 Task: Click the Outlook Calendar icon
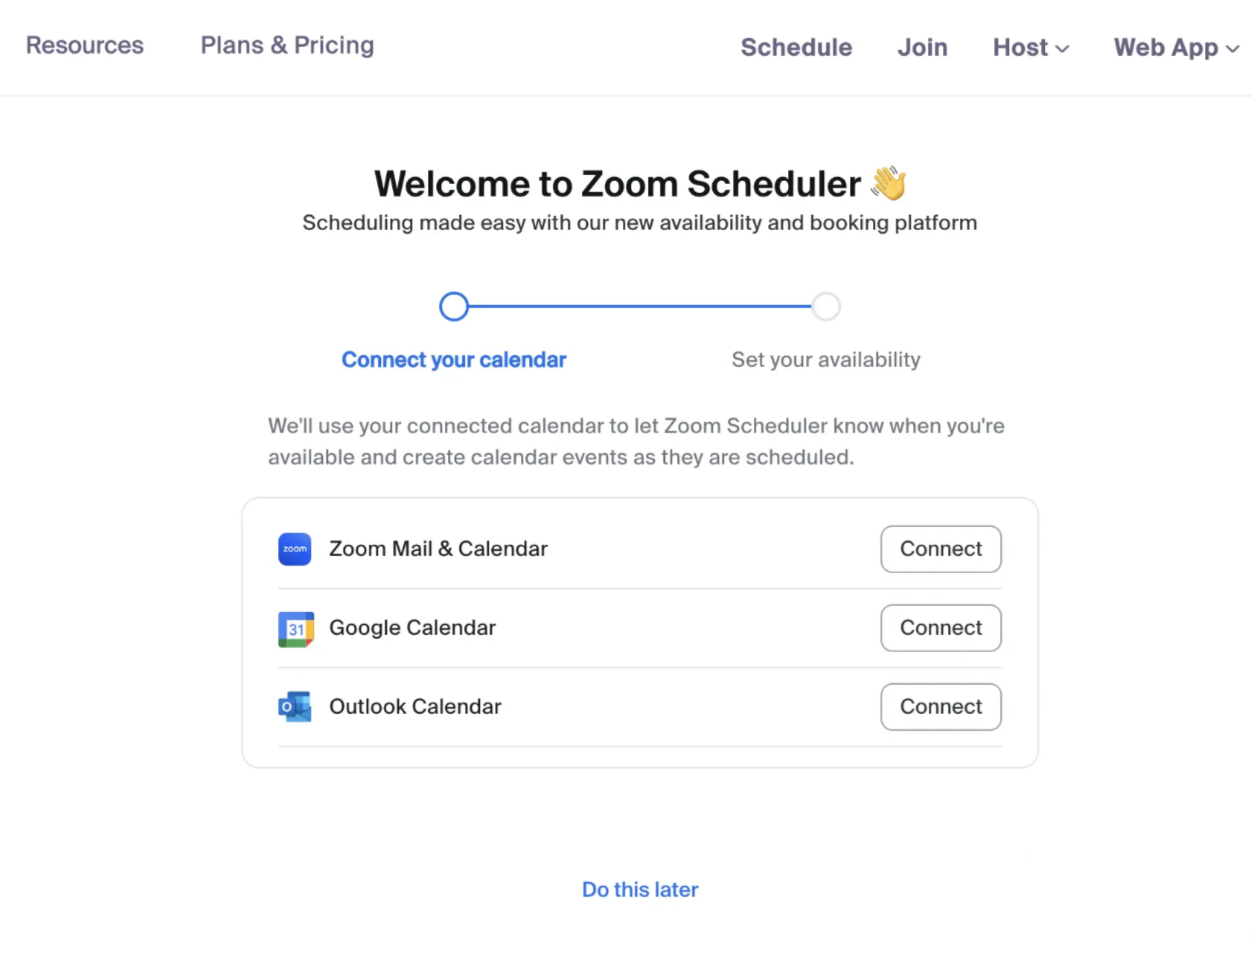click(x=295, y=707)
